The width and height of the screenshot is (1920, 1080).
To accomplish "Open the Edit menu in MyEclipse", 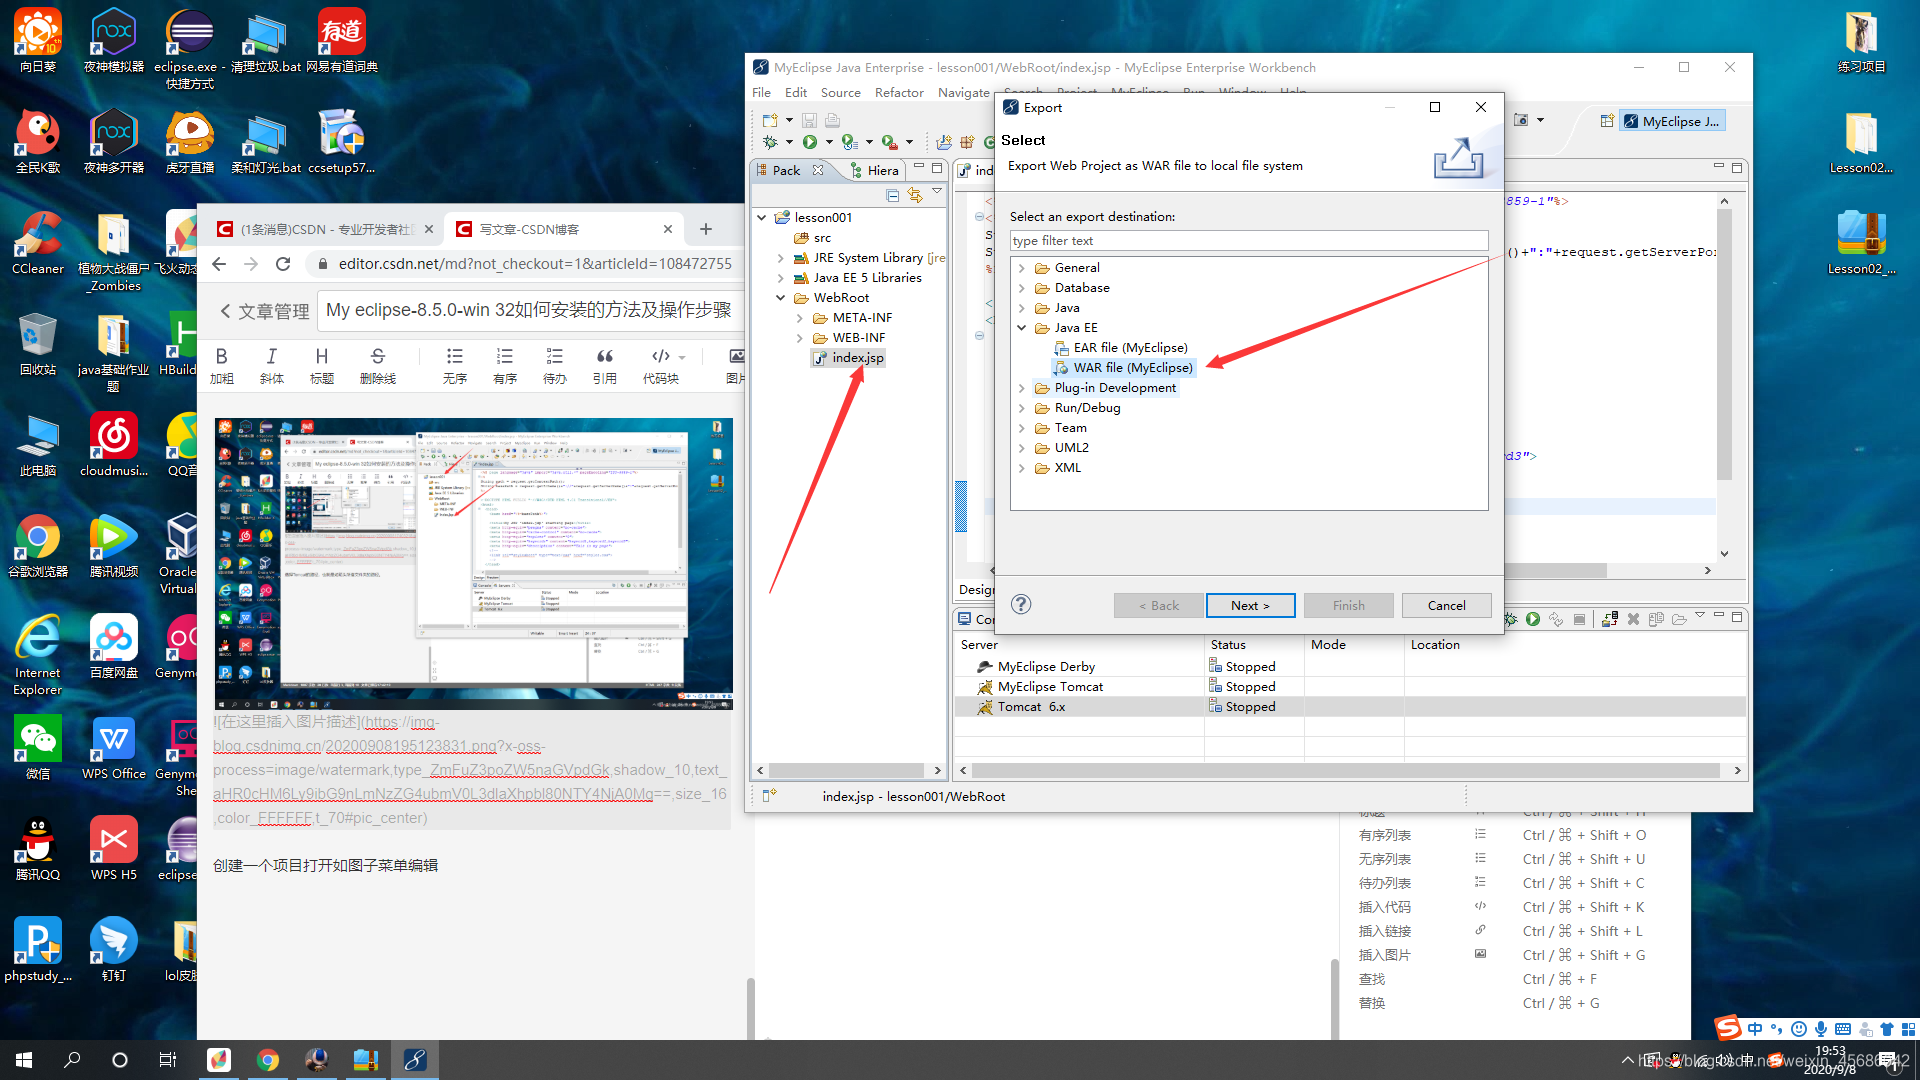I will click(x=796, y=92).
